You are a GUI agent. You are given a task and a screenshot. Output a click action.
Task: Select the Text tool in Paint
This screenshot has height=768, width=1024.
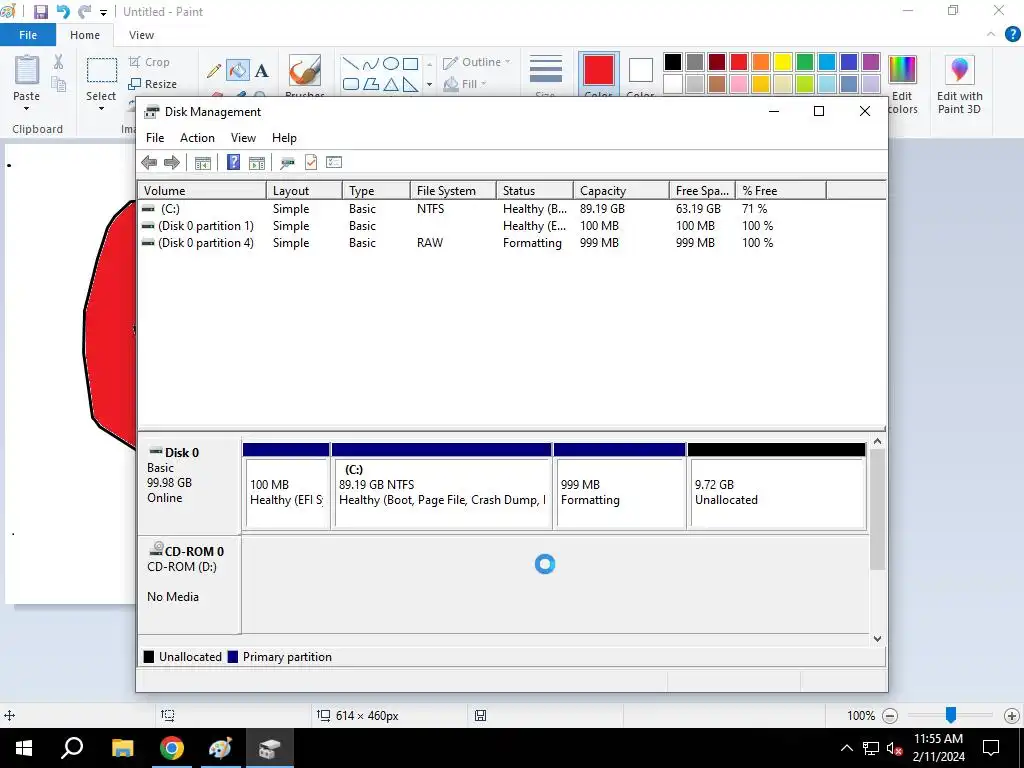pos(261,71)
